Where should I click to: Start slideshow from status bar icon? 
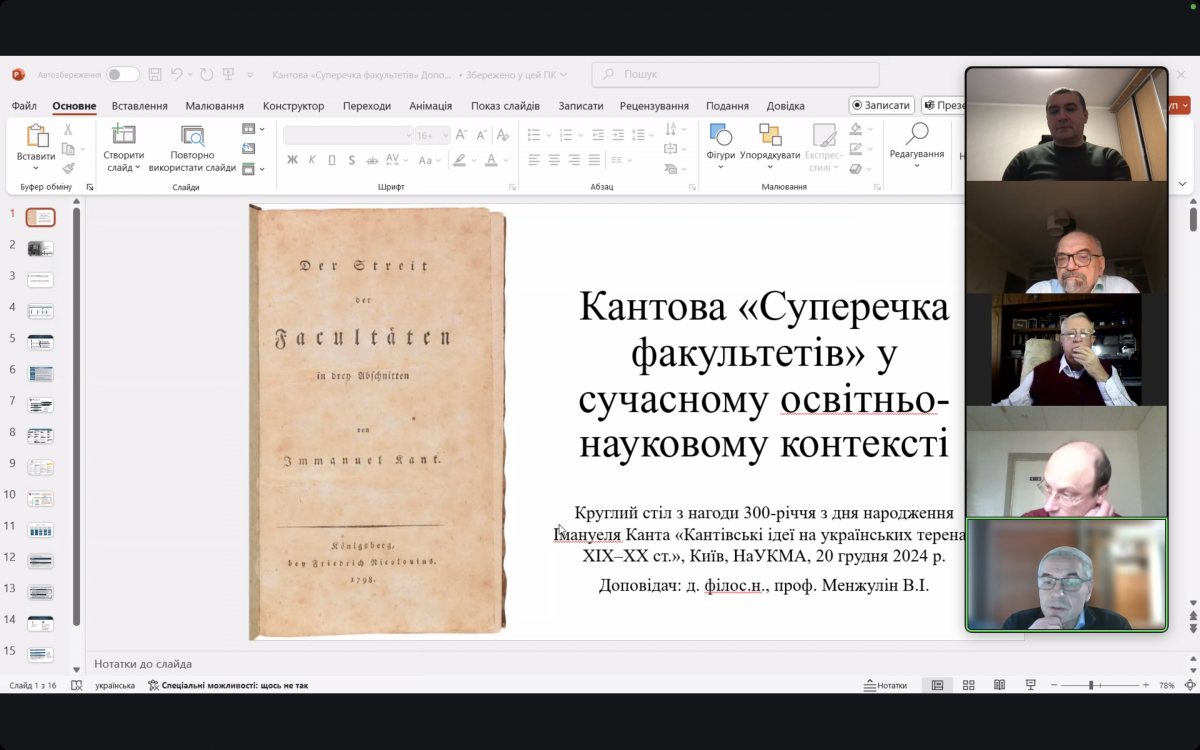[1031, 684]
